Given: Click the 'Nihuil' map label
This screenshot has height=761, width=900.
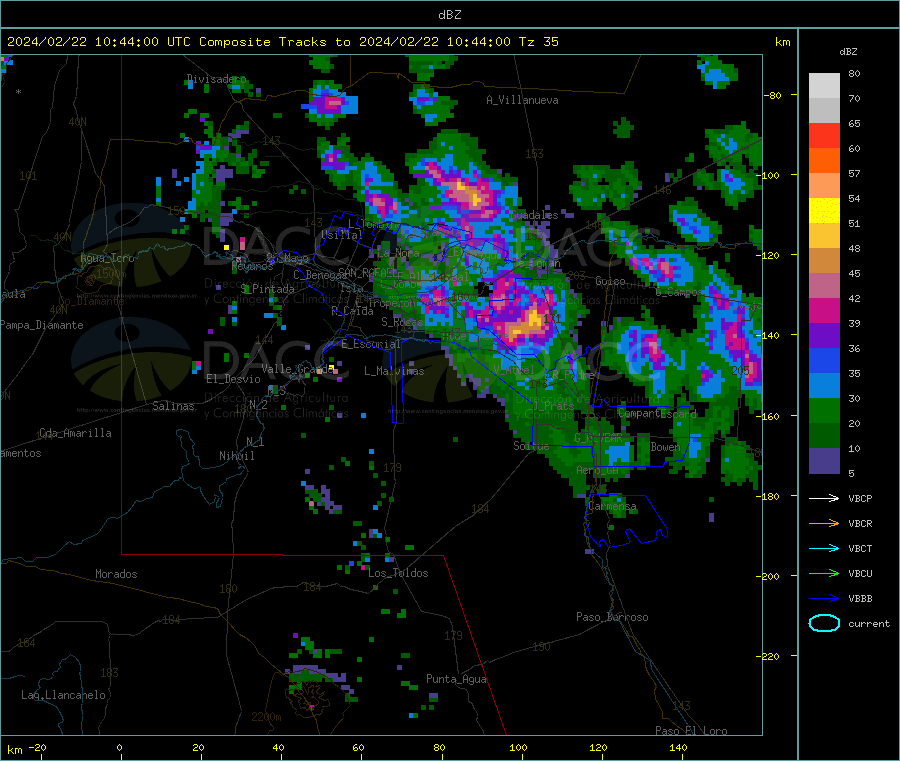Looking at the screenshot, I should [236, 456].
